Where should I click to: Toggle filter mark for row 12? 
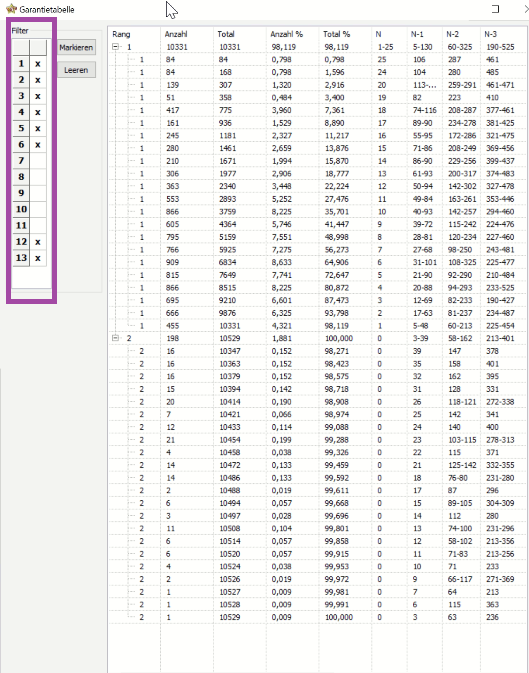(38, 242)
